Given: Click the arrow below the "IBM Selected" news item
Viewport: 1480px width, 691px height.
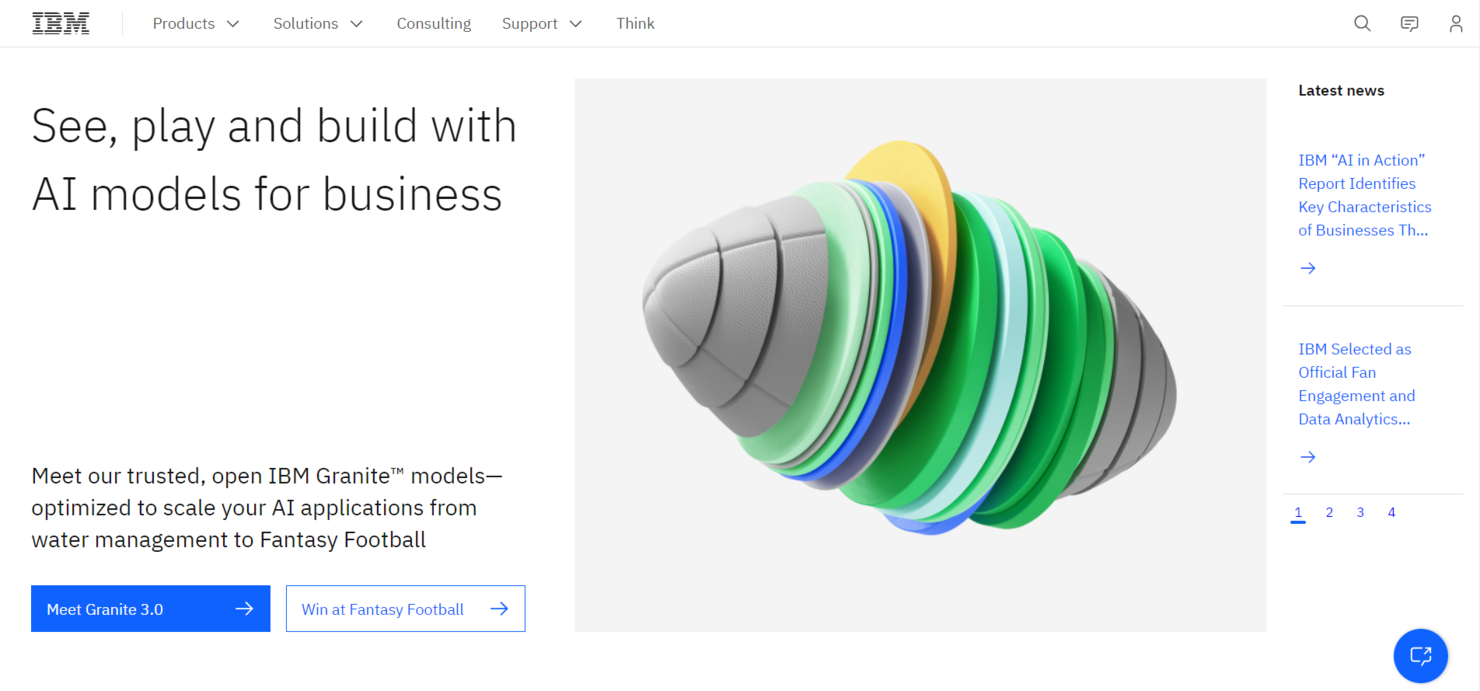Looking at the screenshot, I should [x=1308, y=456].
